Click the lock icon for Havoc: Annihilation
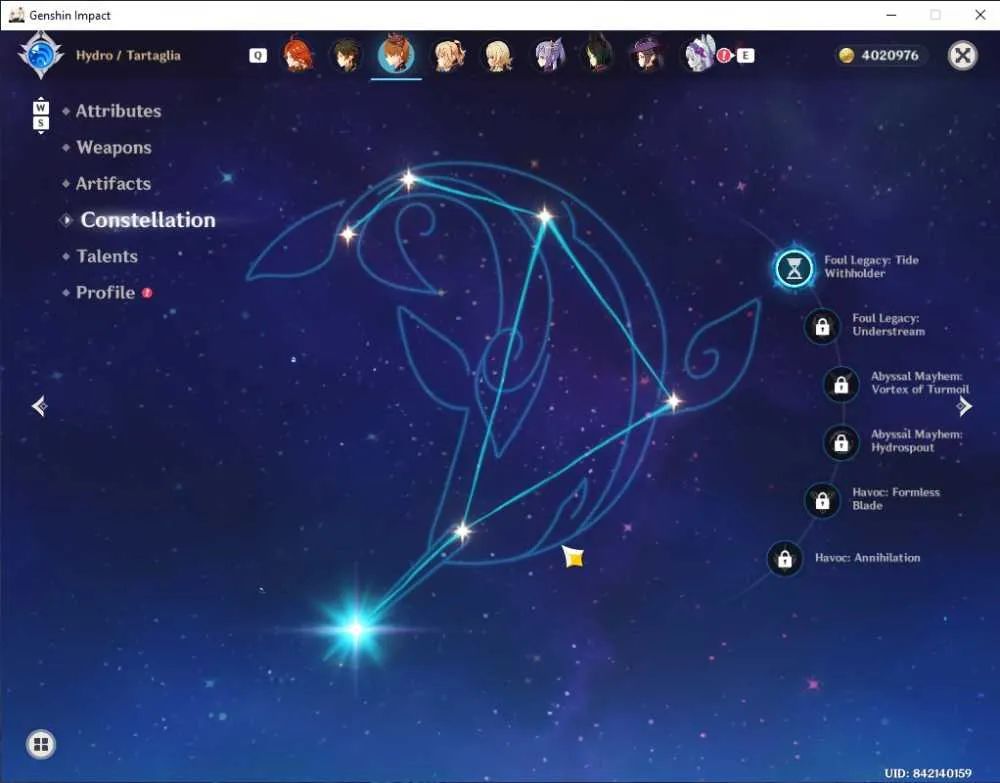The image size is (1000, 783). point(785,559)
